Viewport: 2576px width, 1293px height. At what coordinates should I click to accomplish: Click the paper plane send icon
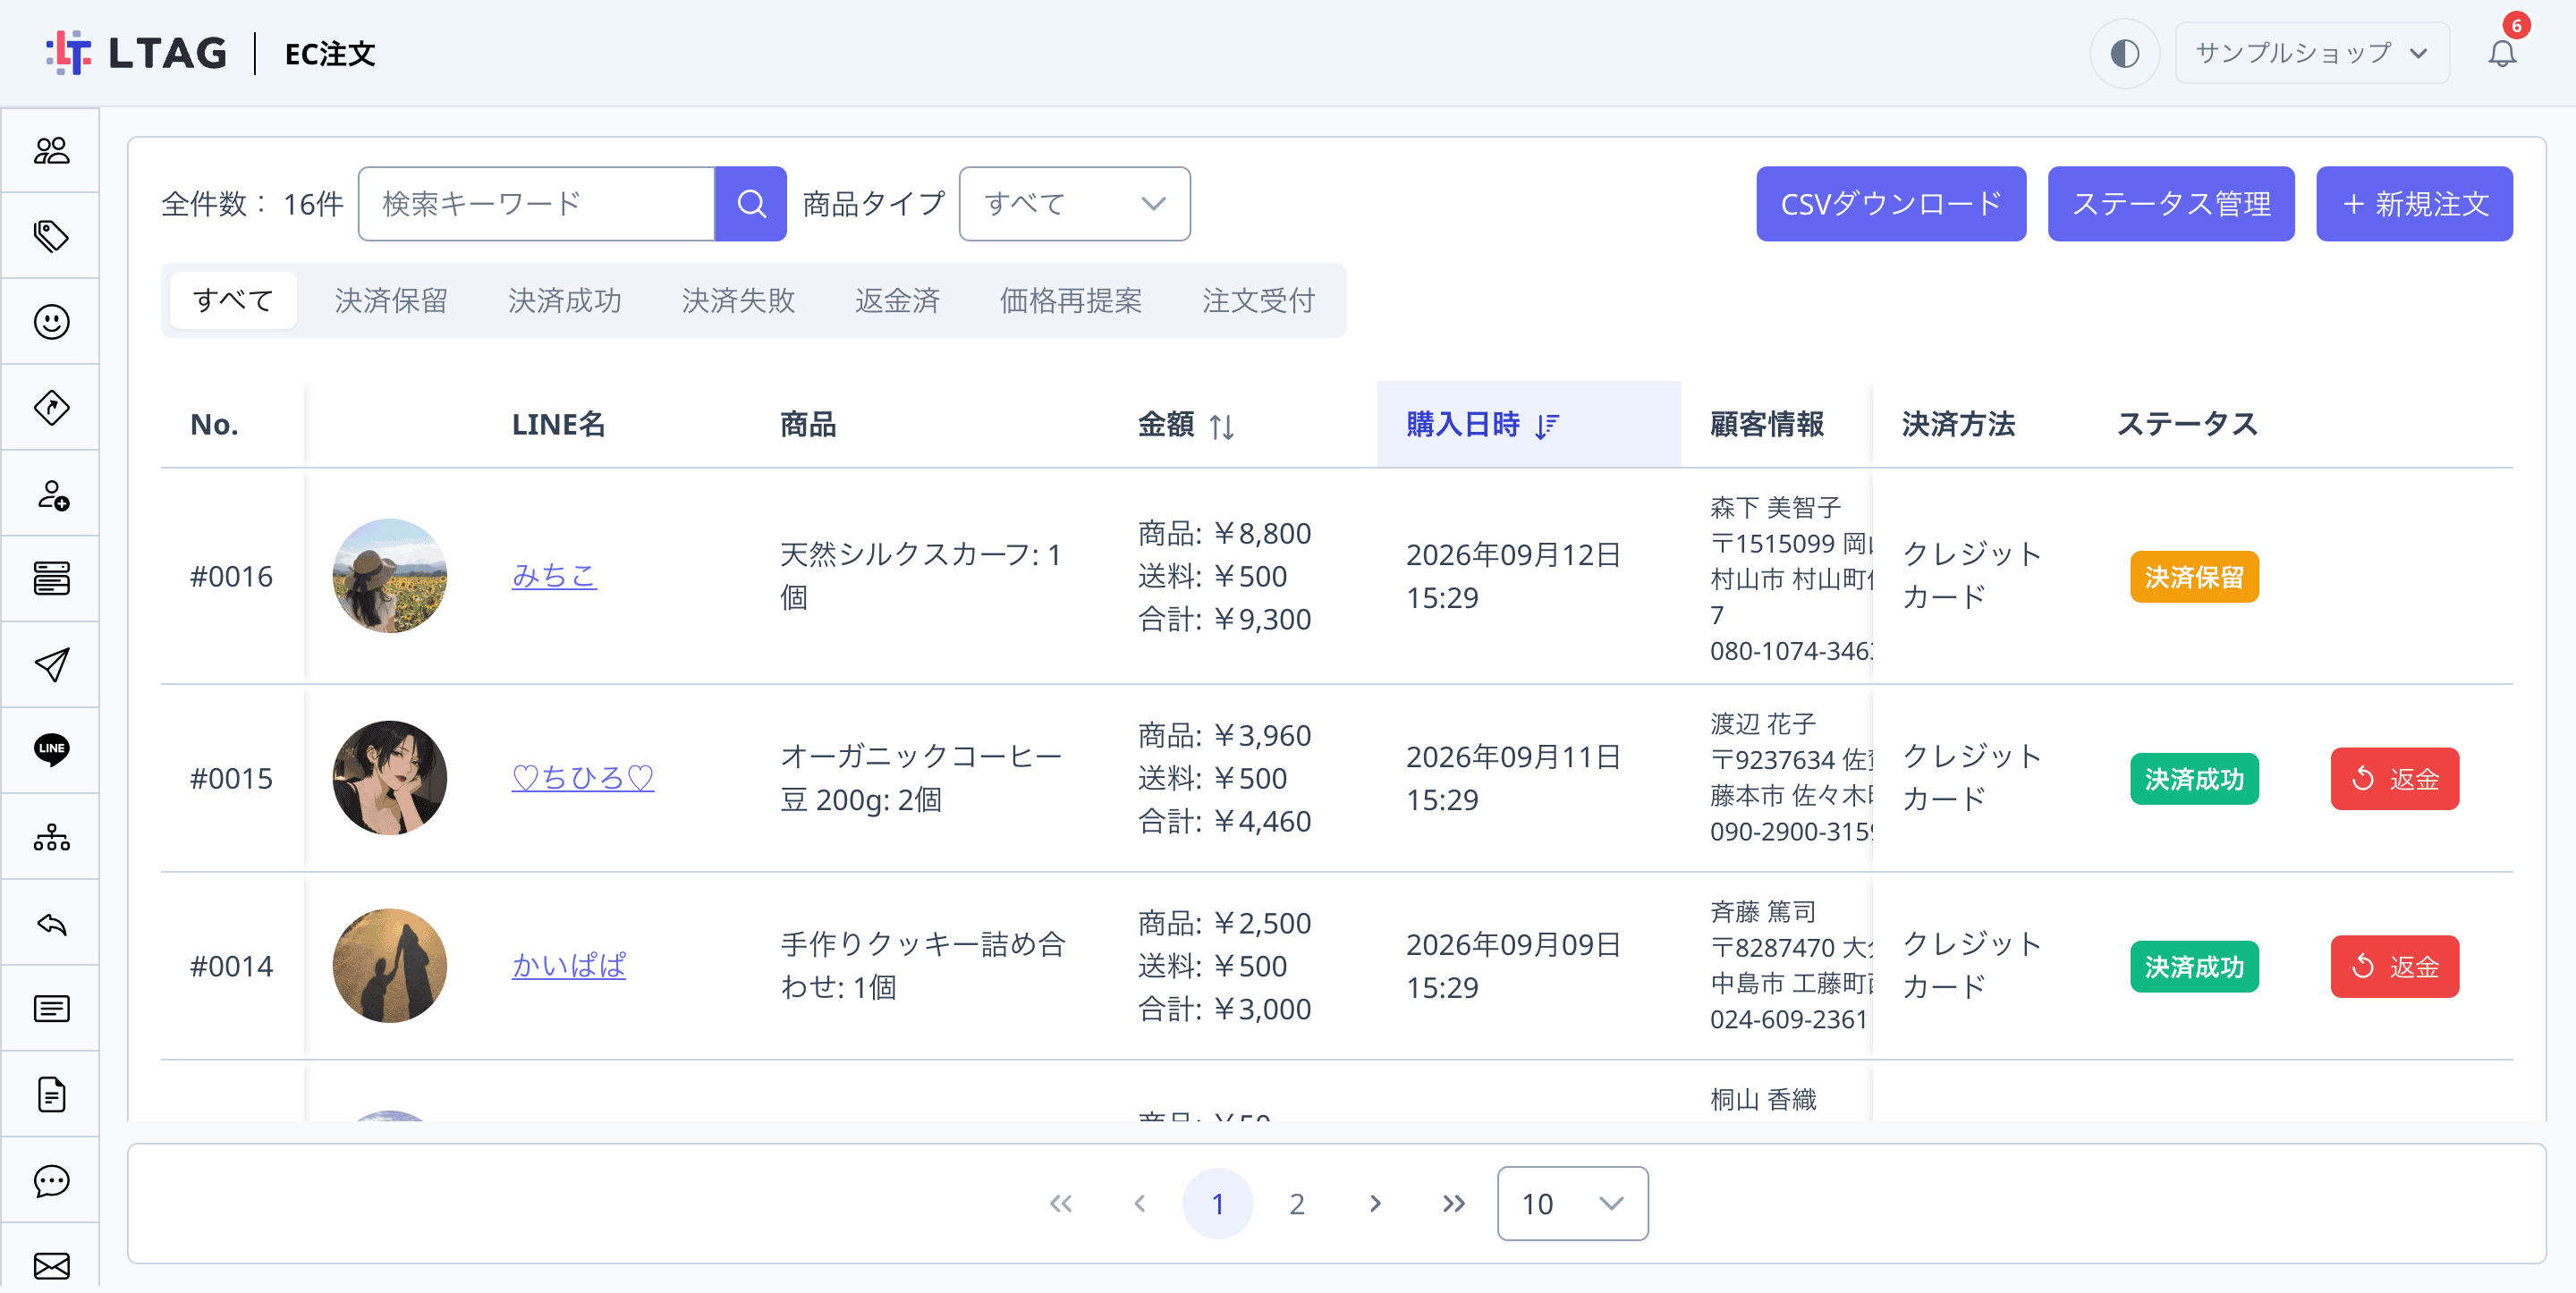[51, 665]
